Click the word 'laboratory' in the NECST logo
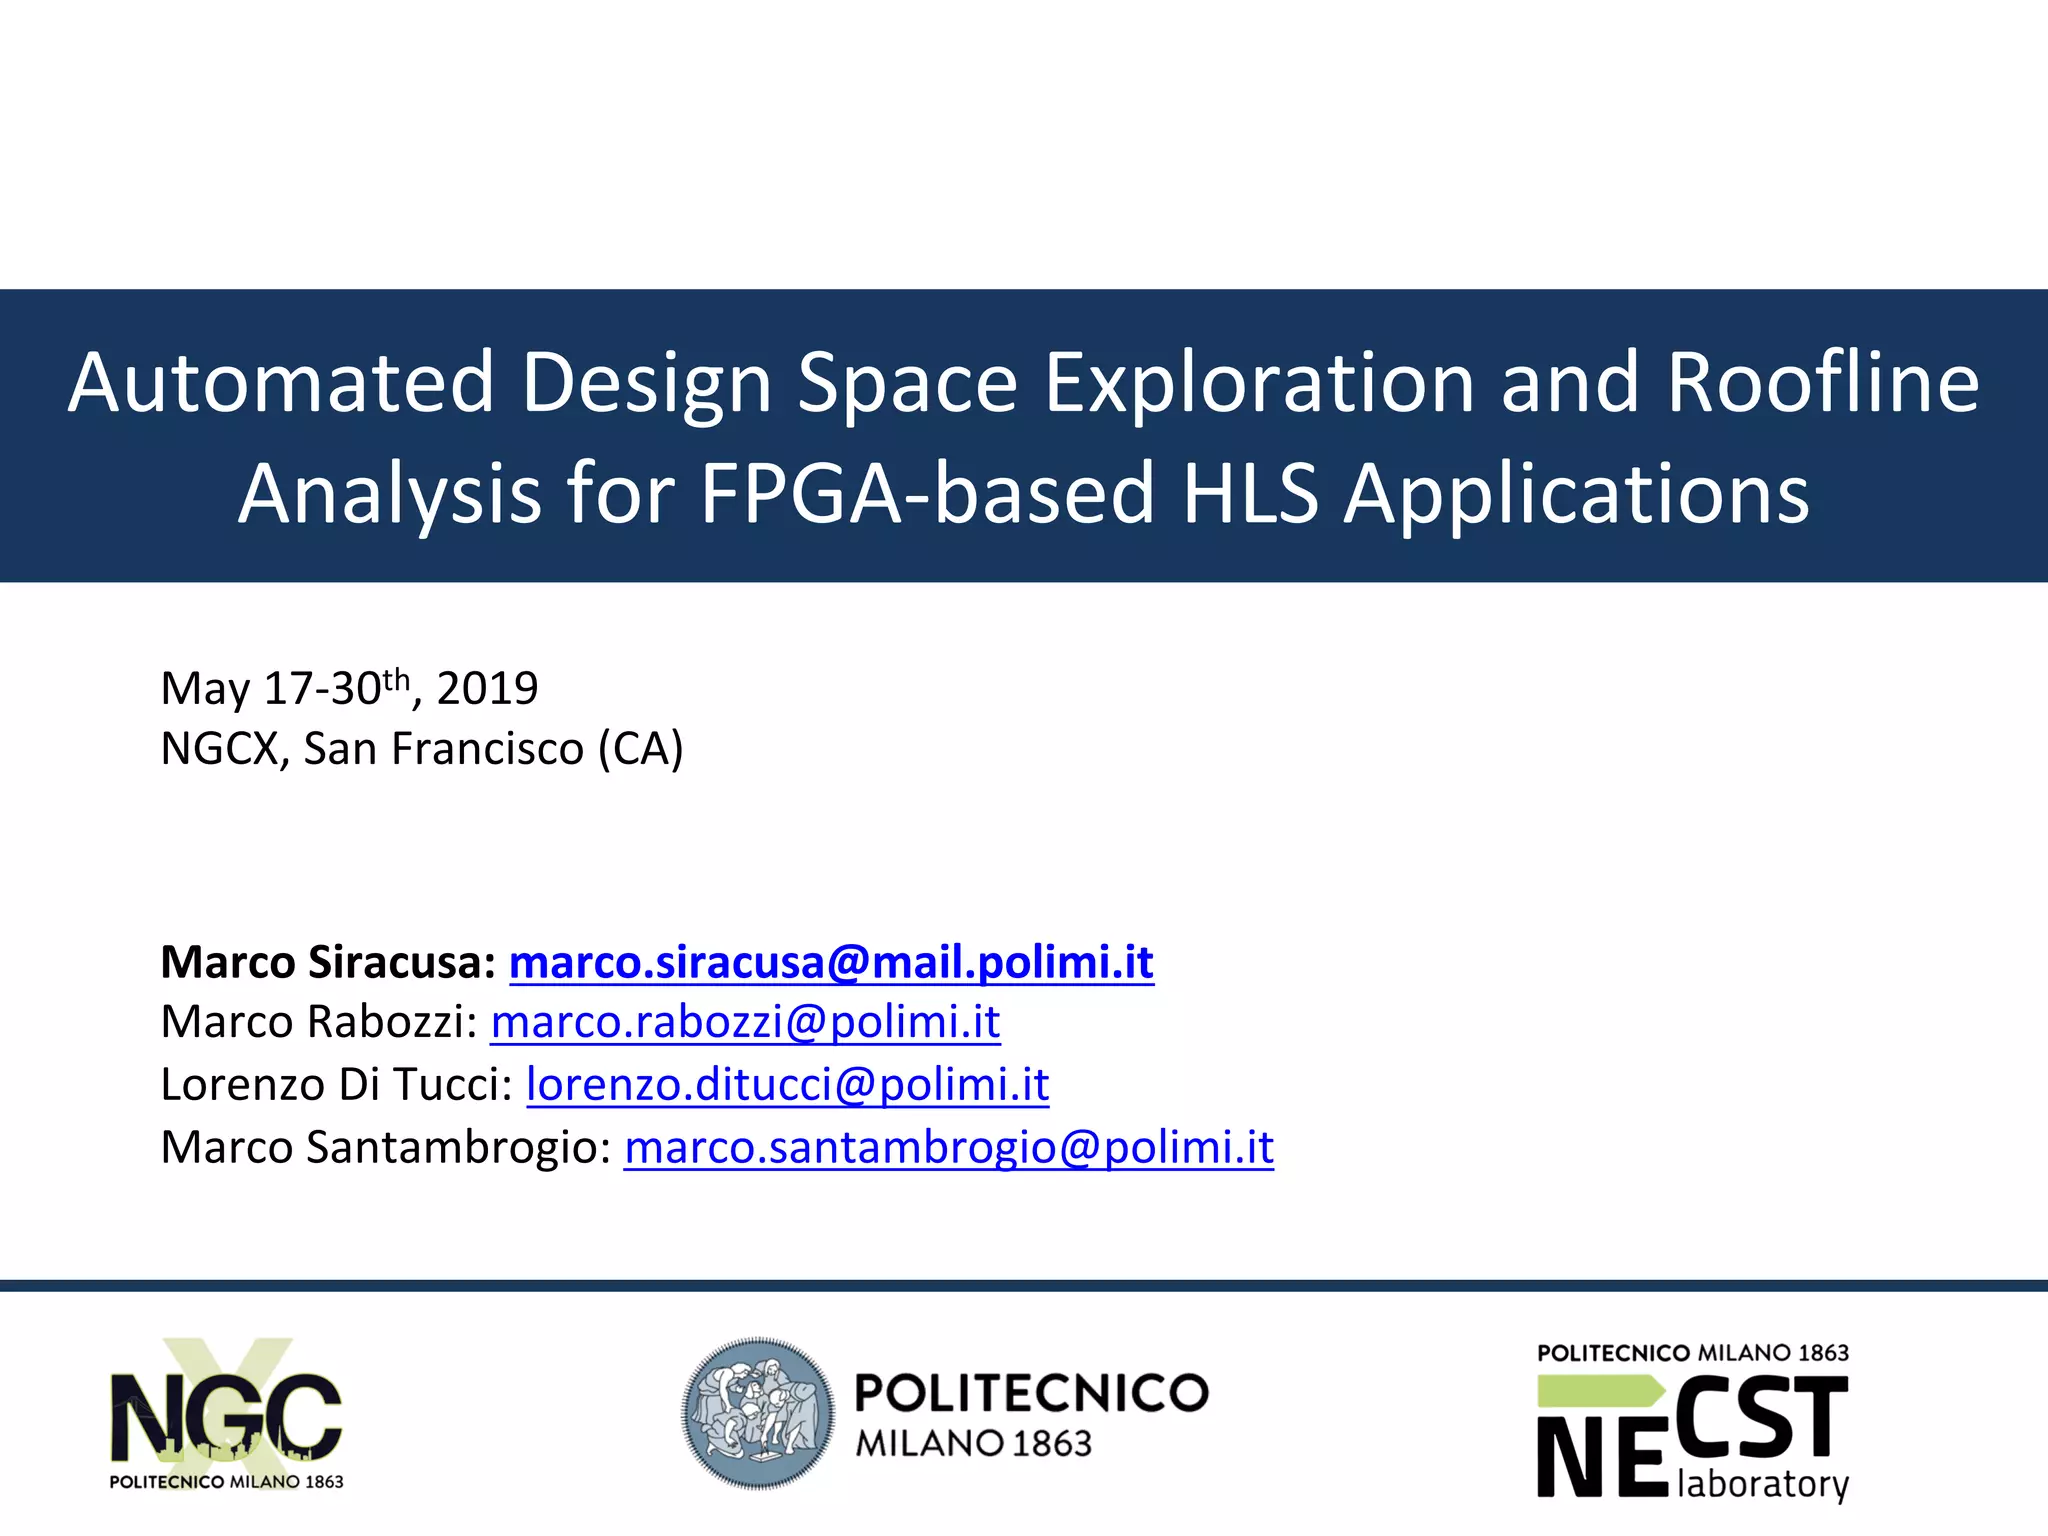Image resolution: width=2048 pixels, height=1536 pixels. 1763,1483
